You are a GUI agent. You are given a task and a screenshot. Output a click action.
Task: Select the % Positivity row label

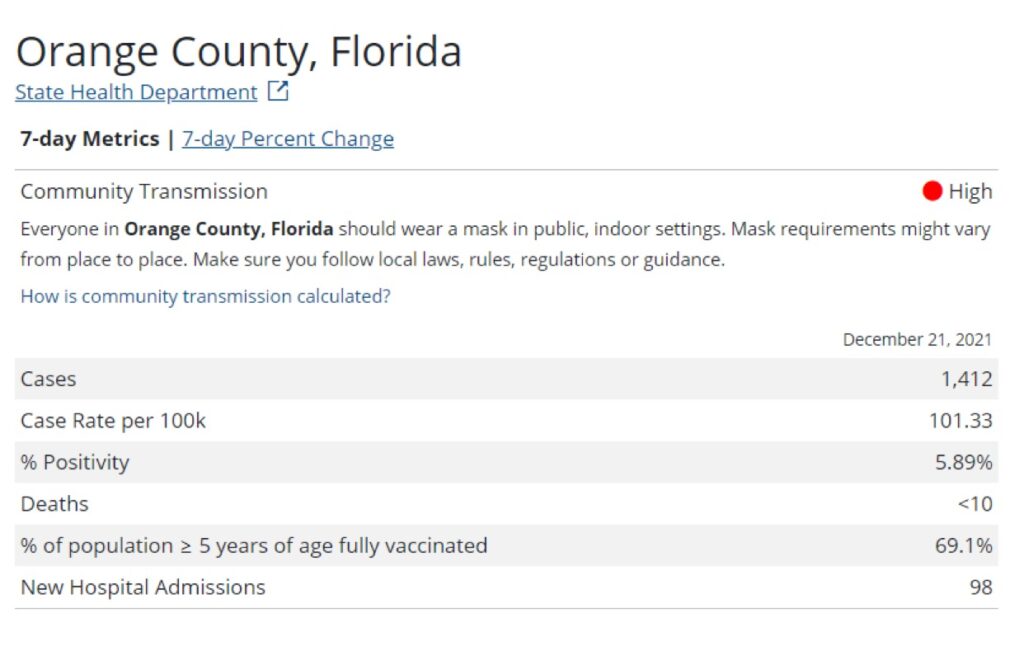tap(75, 463)
